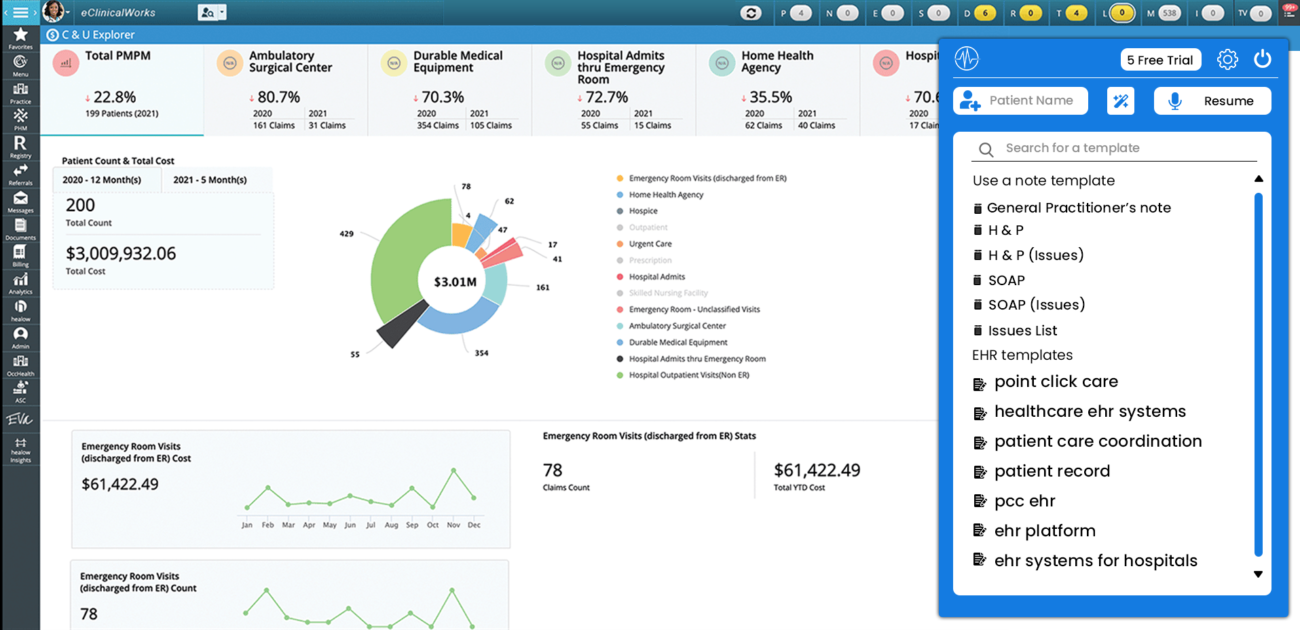Screen dimensions: 1300x630
Task: Toggle Urgent Care legend entry
Action: 644,244
